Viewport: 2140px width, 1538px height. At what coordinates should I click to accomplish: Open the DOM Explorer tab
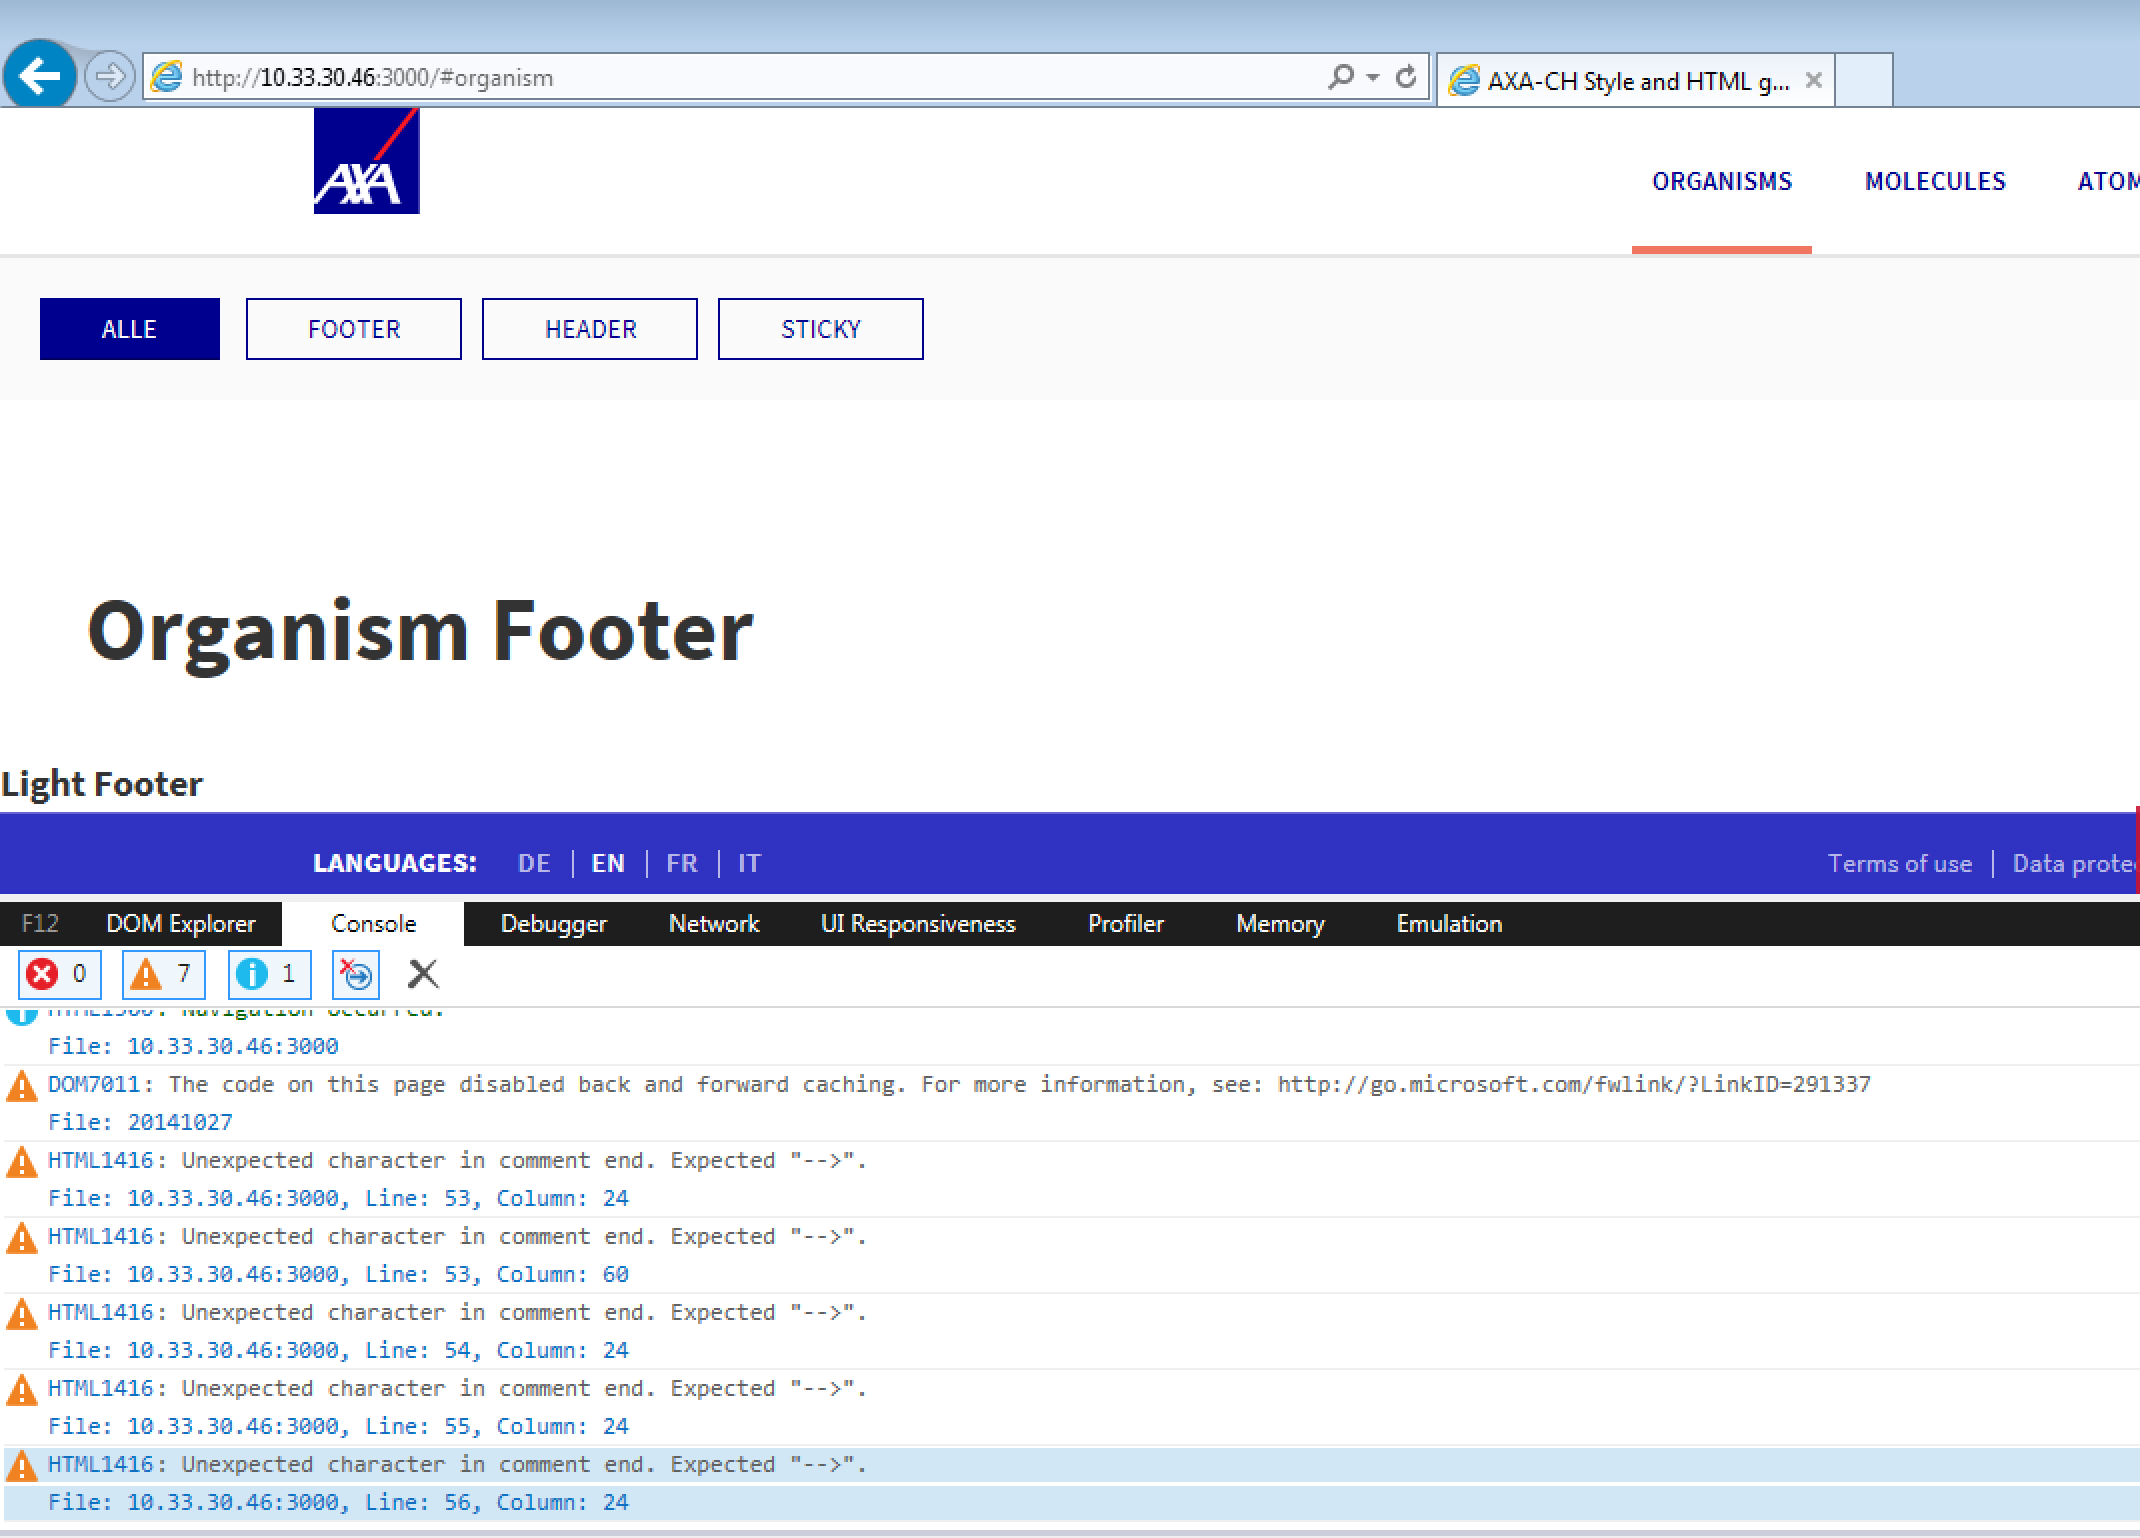[x=181, y=923]
